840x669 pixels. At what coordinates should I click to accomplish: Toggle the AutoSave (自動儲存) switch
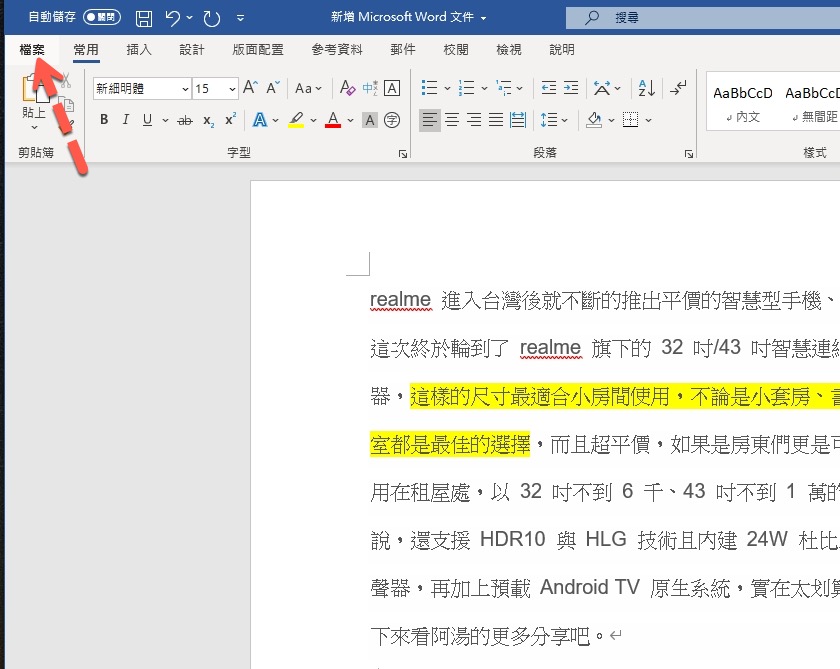pos(102,18)
